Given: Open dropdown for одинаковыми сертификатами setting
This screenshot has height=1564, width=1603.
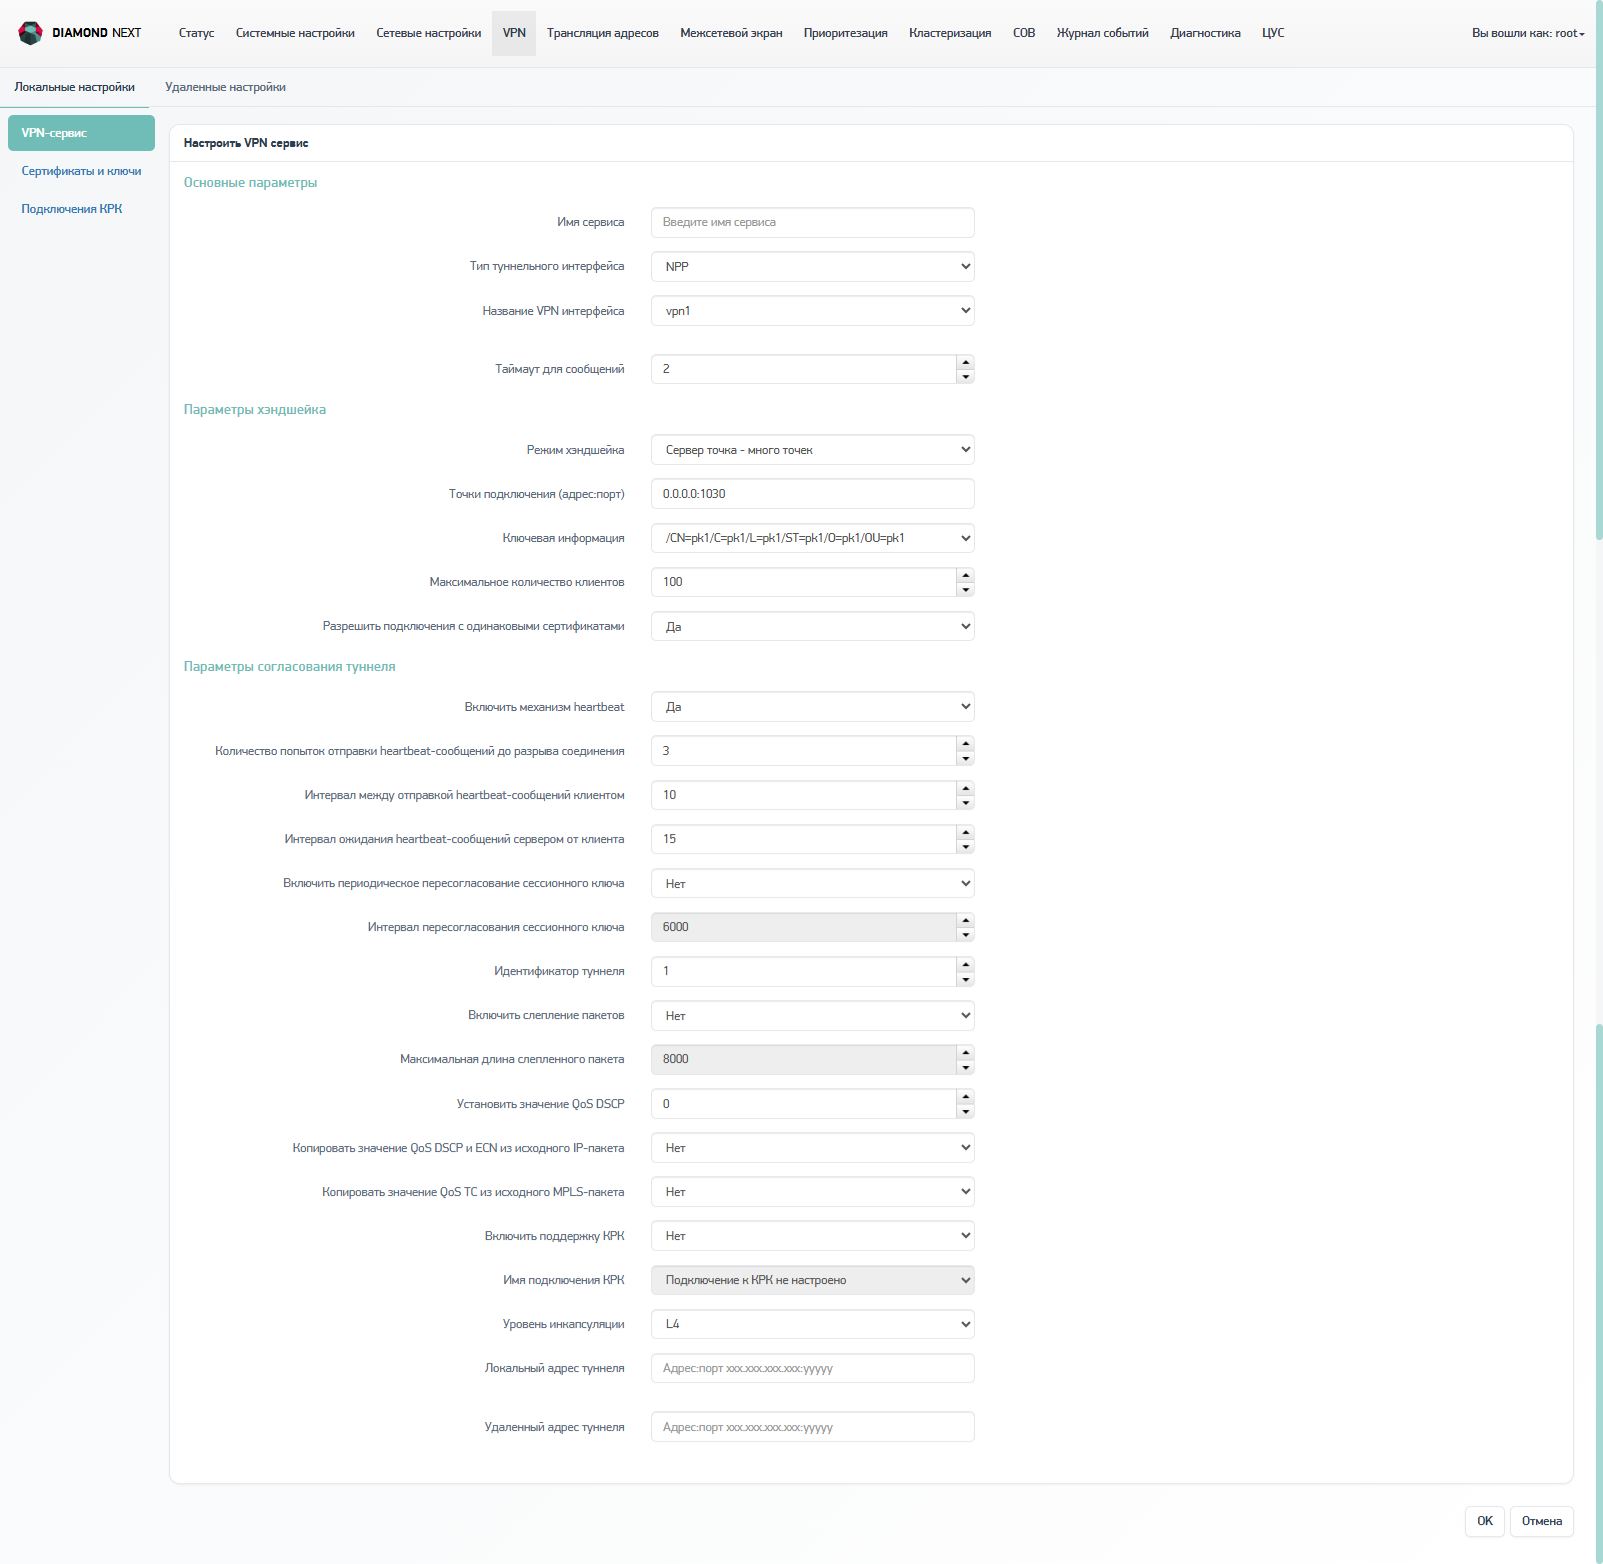Looking at the screenshot, I should click(x=812, y=626).
